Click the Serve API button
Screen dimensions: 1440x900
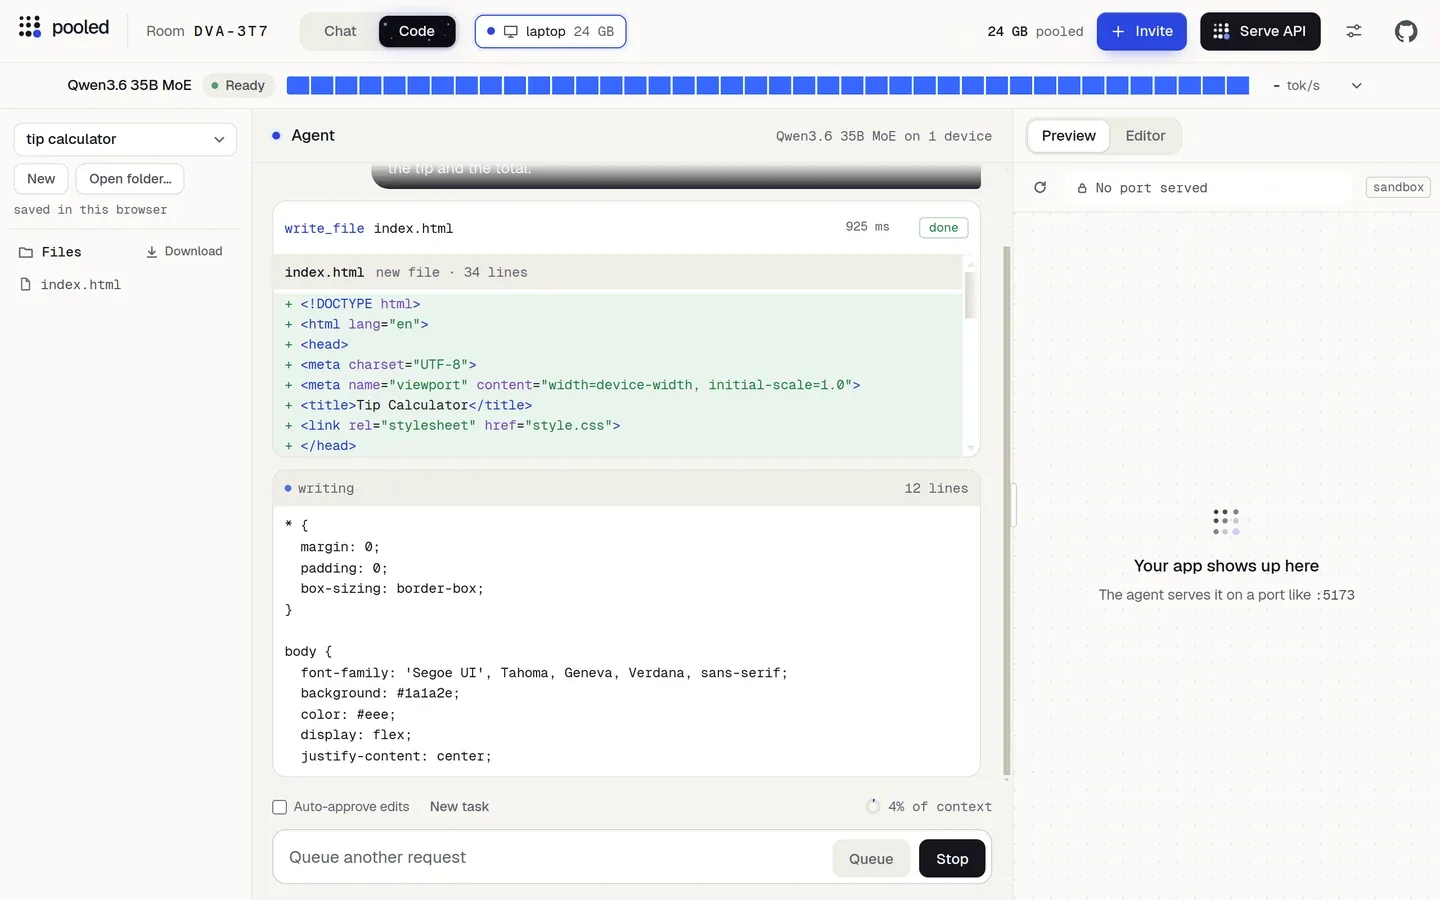coord(1260,31)
